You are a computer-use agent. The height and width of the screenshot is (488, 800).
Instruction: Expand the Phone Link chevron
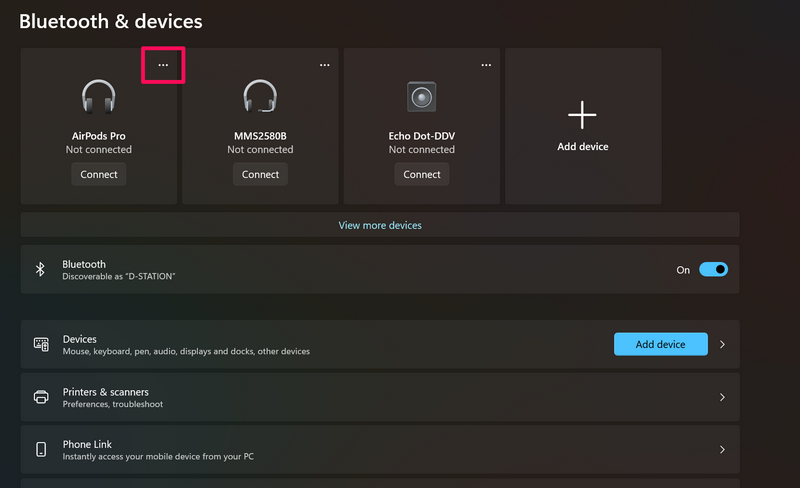click(x=722, y=450)
